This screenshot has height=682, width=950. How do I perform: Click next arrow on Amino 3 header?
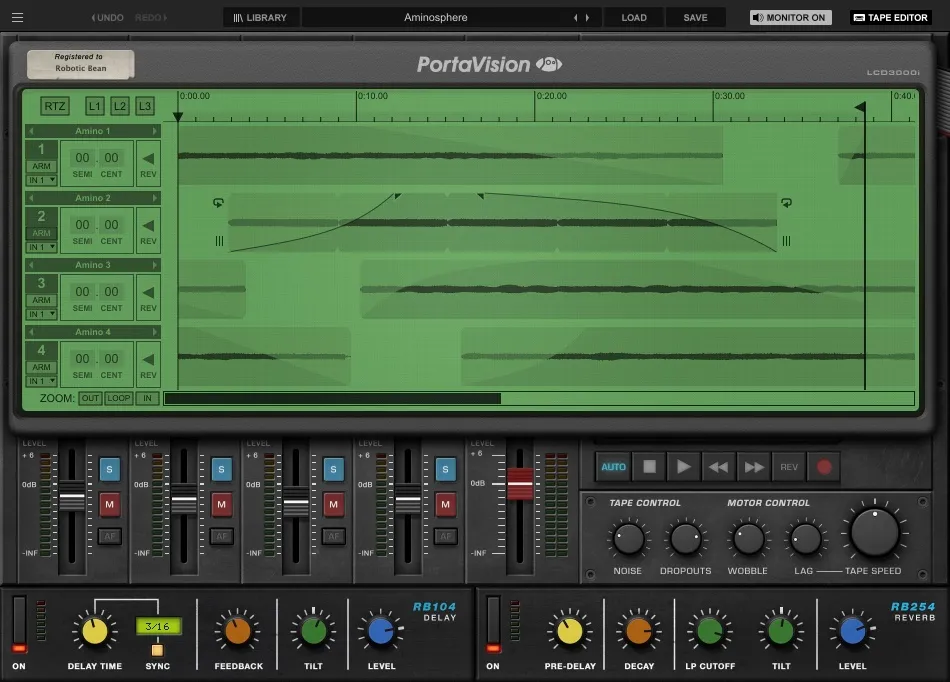pyautogui.click(x=154, y=265)
